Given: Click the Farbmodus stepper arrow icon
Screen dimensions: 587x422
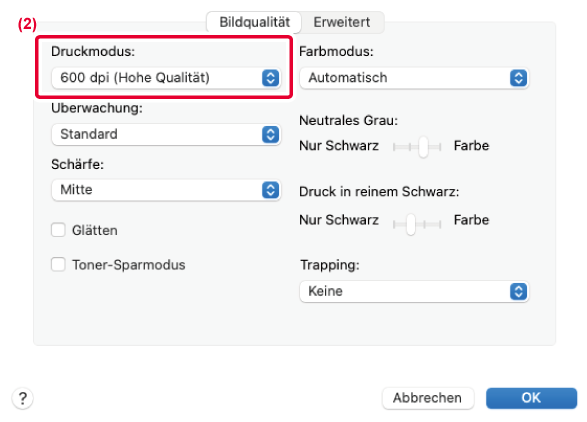Looking at the screenshot, I should (518, 78).
